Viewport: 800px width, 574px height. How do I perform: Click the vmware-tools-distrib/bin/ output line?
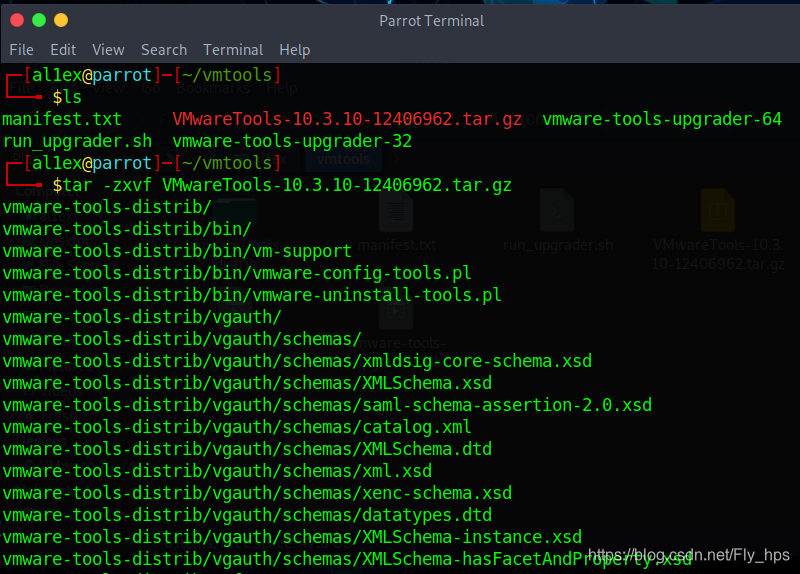pyautogui.click(x=127, y=229)
